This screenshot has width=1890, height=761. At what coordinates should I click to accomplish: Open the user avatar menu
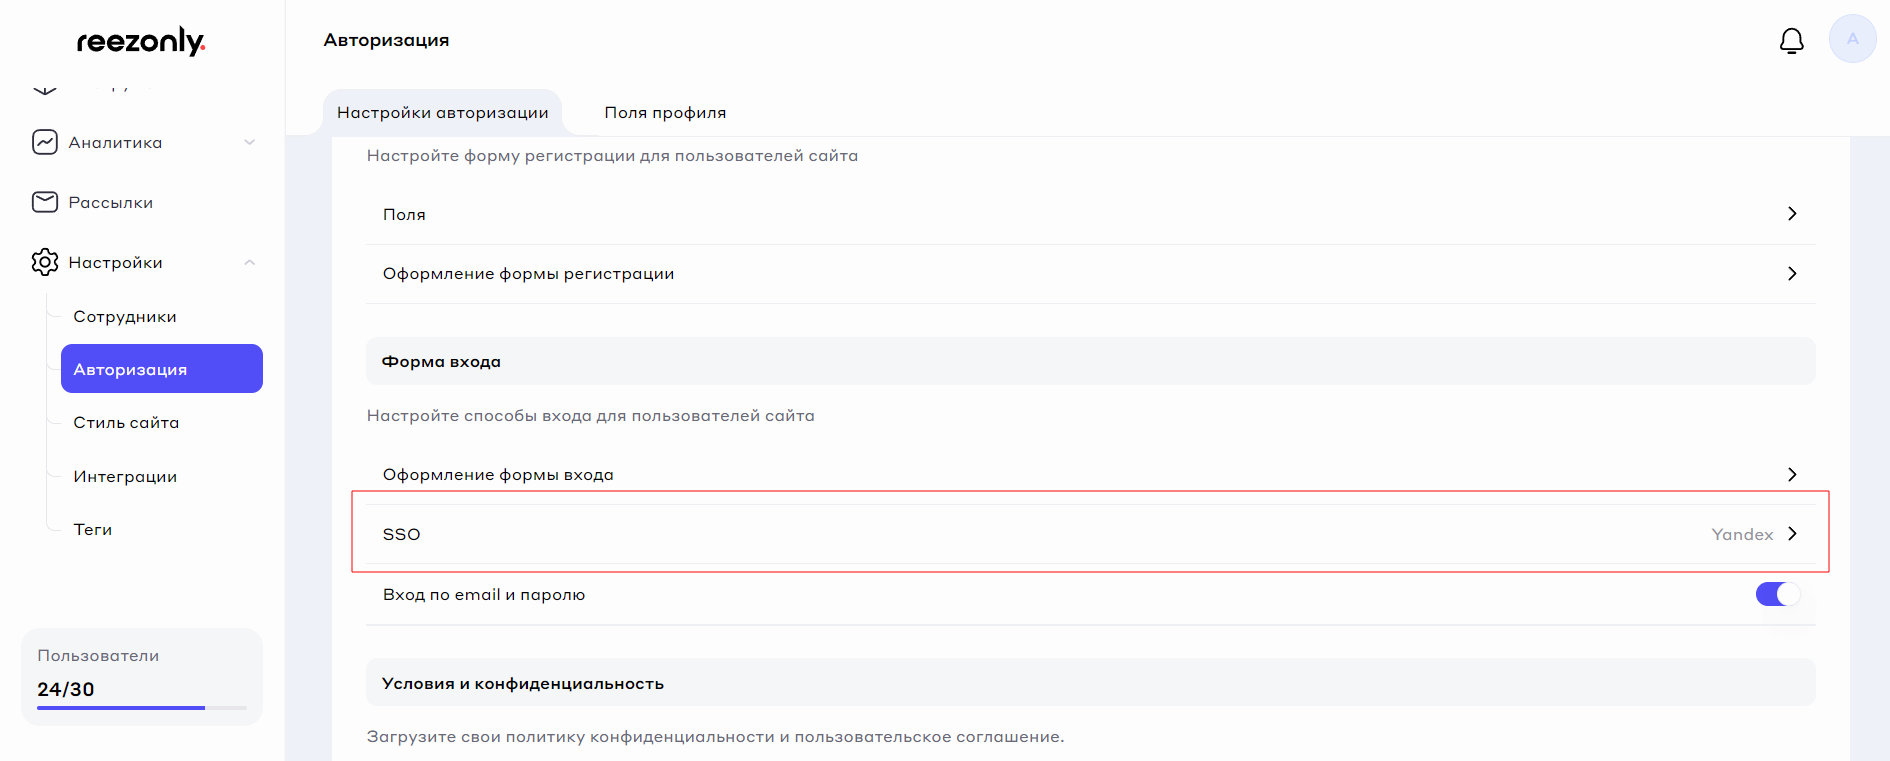click(1852, 39)
